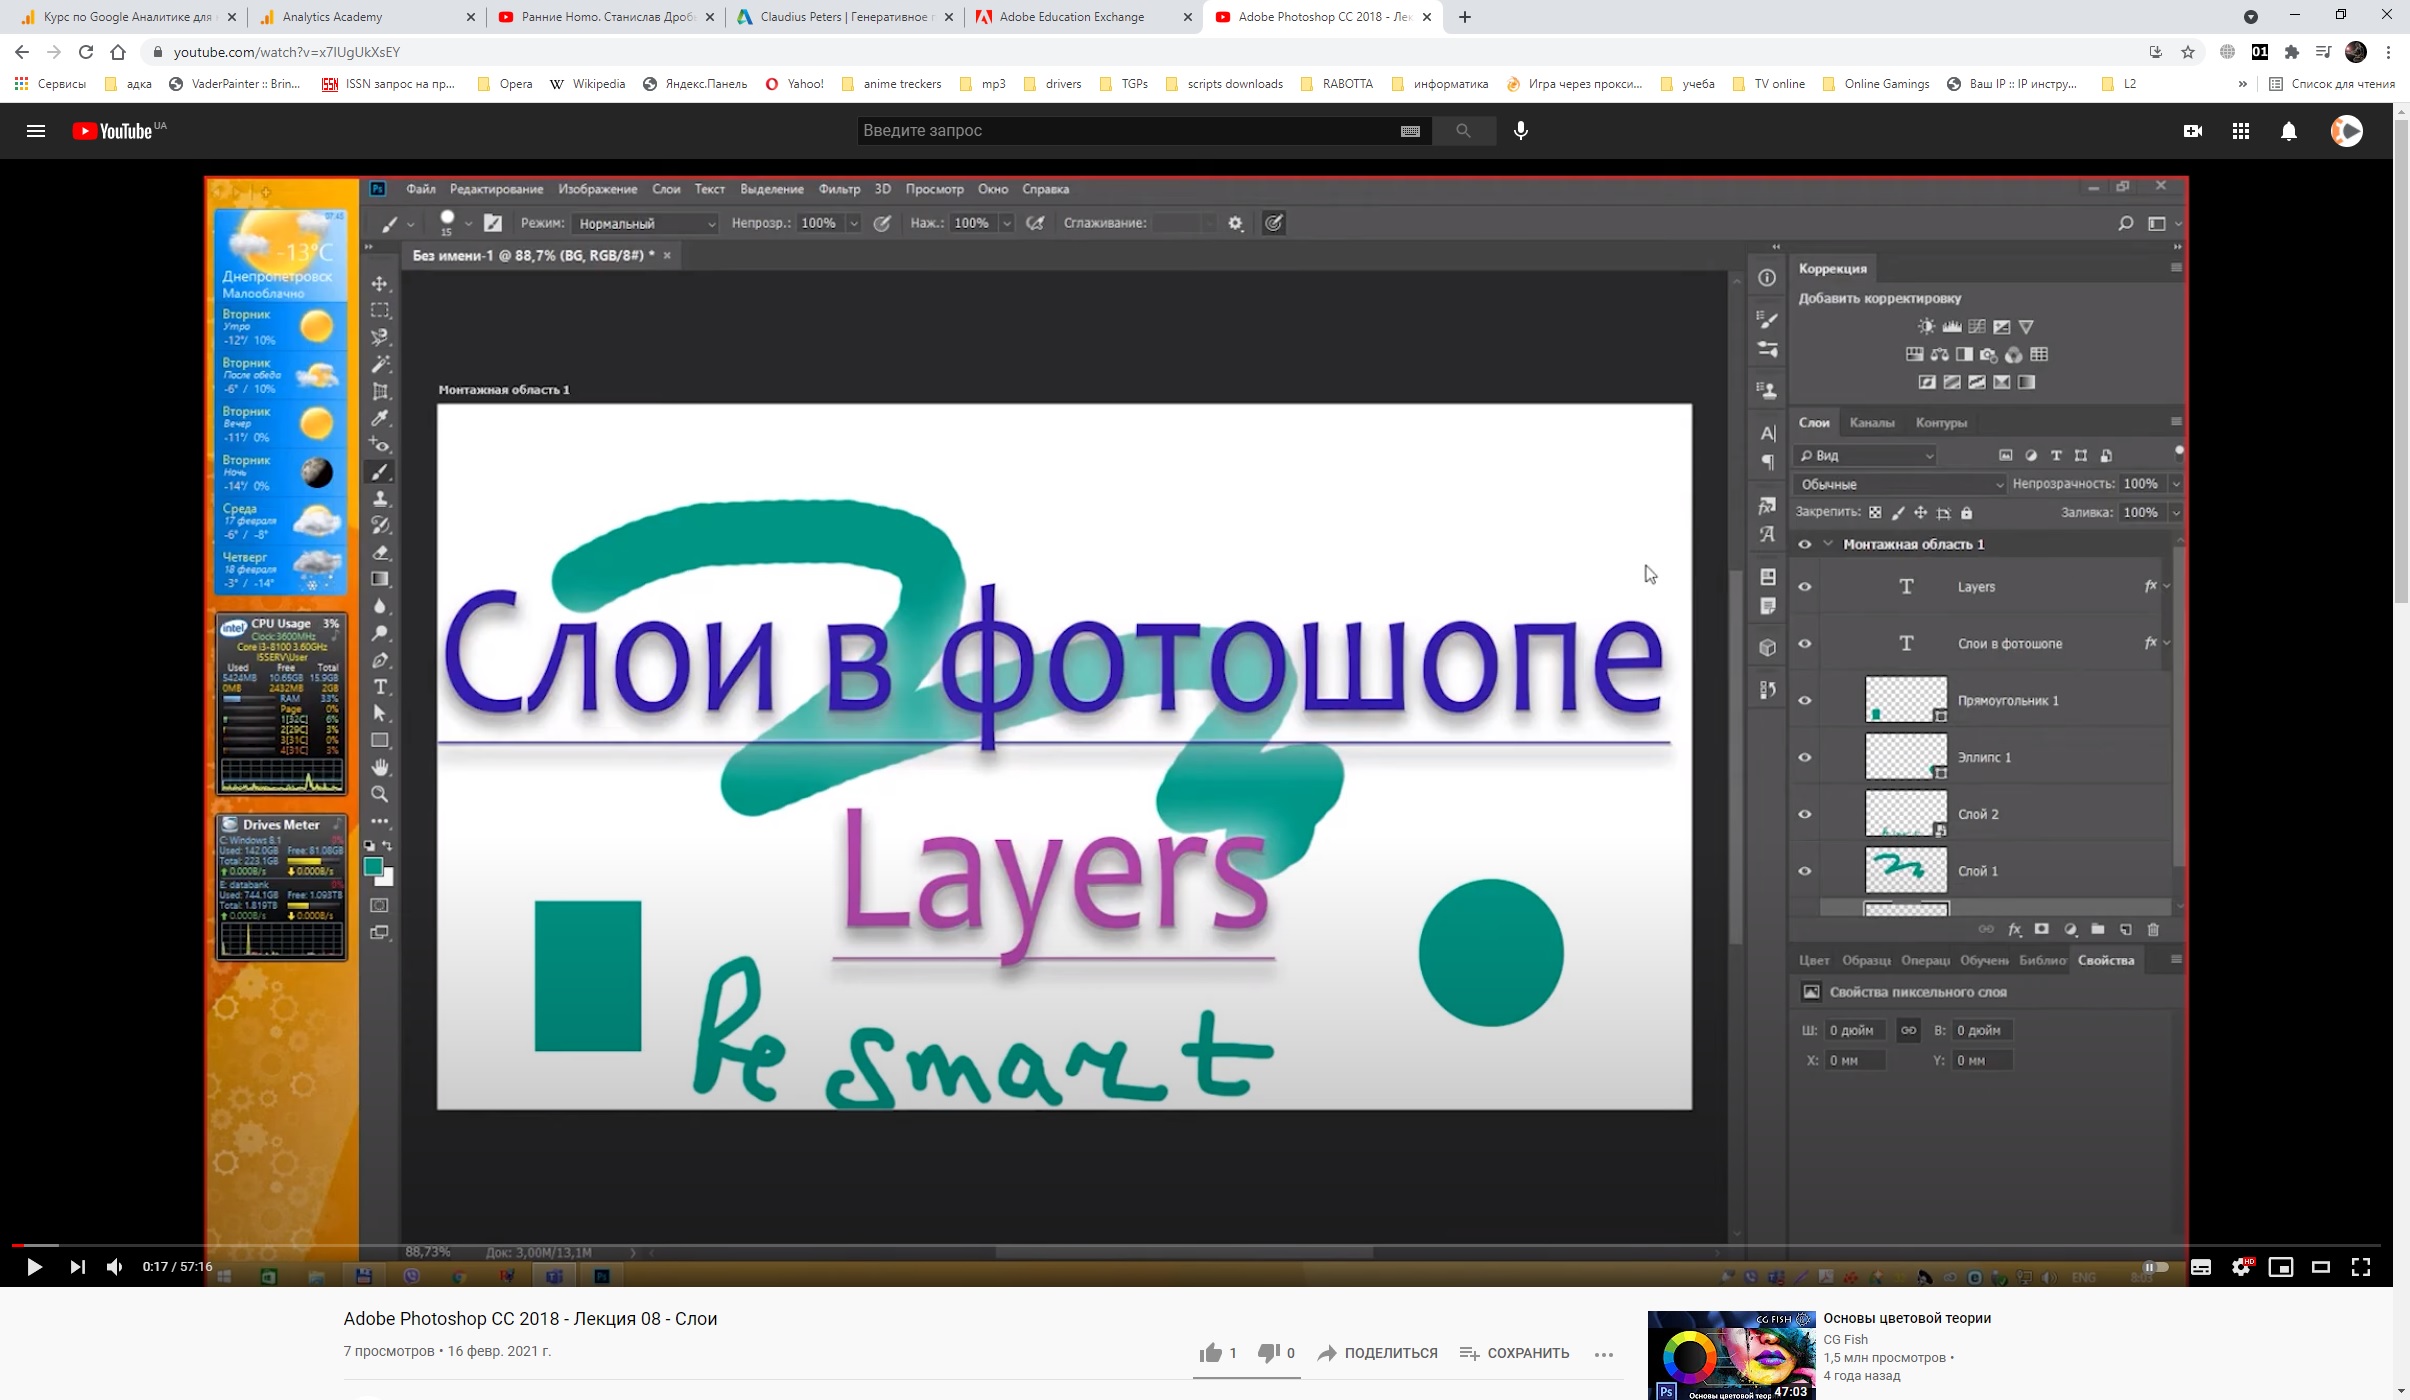
Task: Open more actions menu under the video
Action: pos(1603,1354)
